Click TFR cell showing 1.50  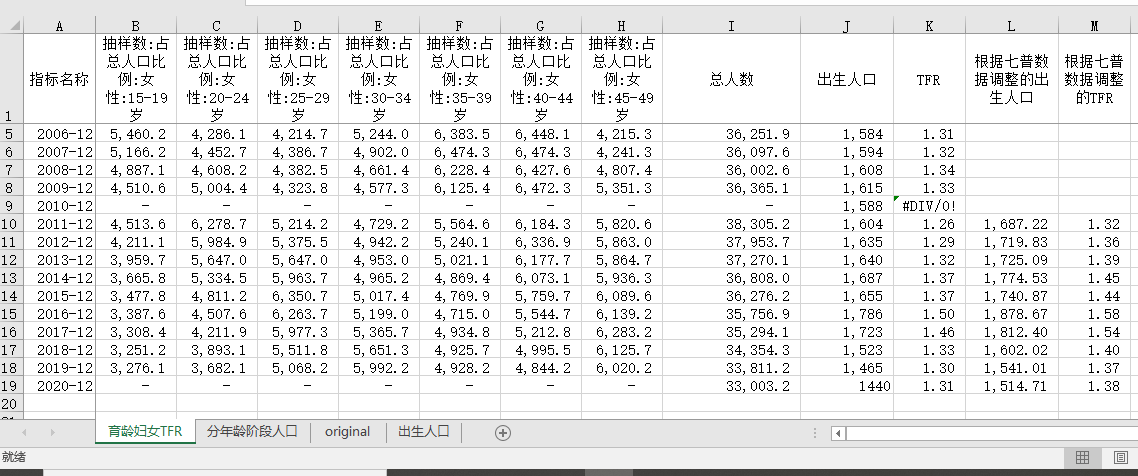coord(929,313)
